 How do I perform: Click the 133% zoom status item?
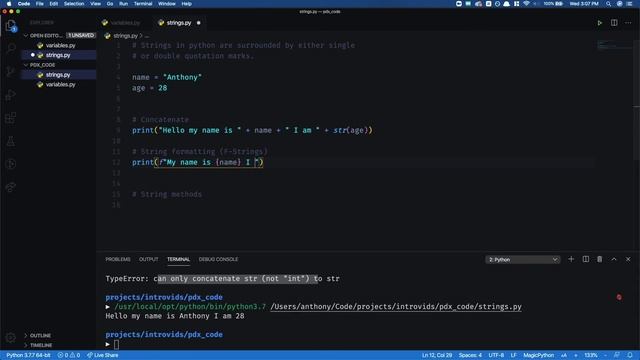[x=591, y=355]
